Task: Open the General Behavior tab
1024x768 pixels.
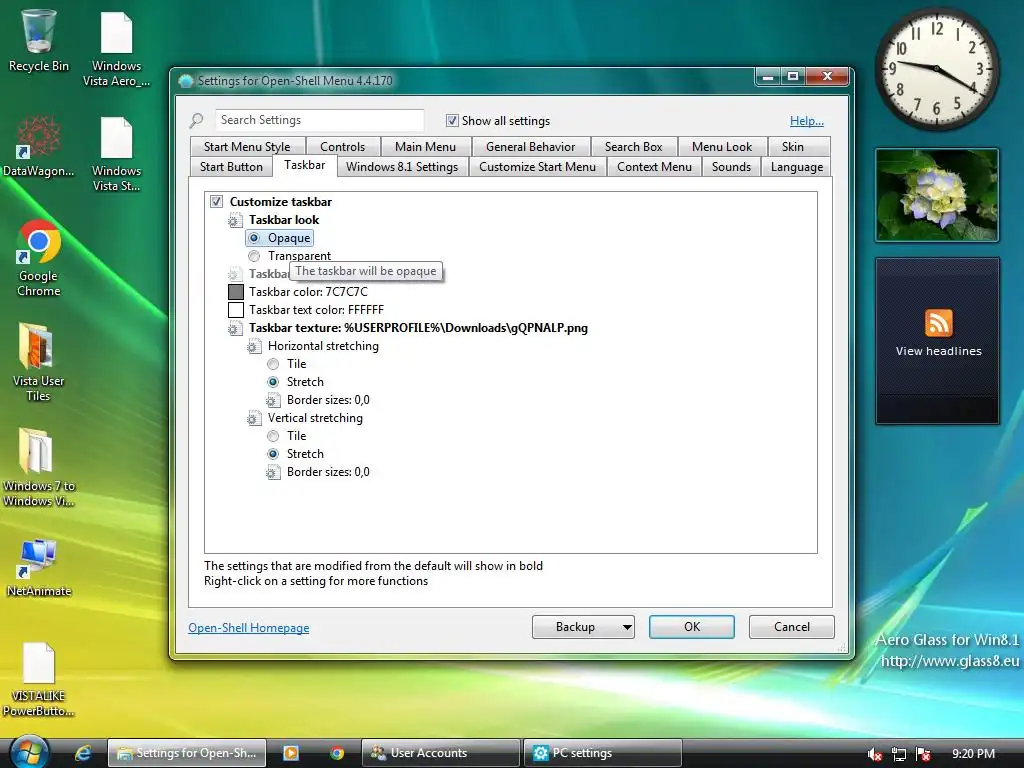Action: (530, 147)
